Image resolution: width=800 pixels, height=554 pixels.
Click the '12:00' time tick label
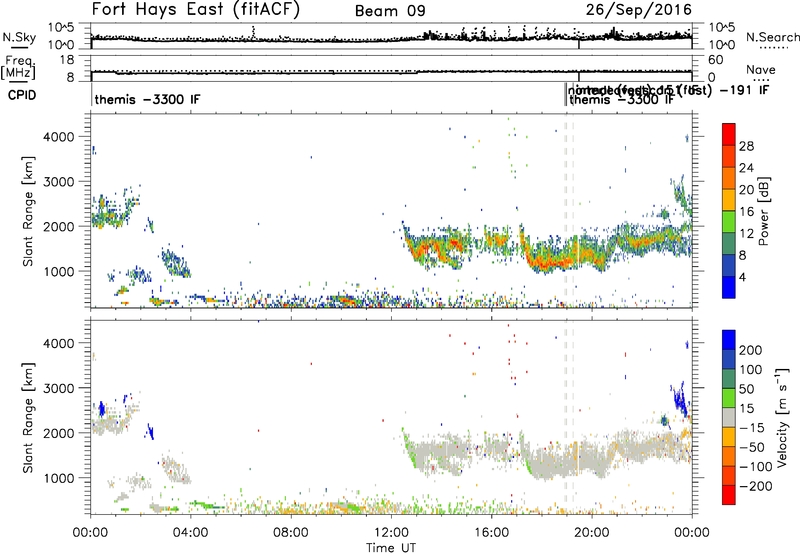(391, 533)
